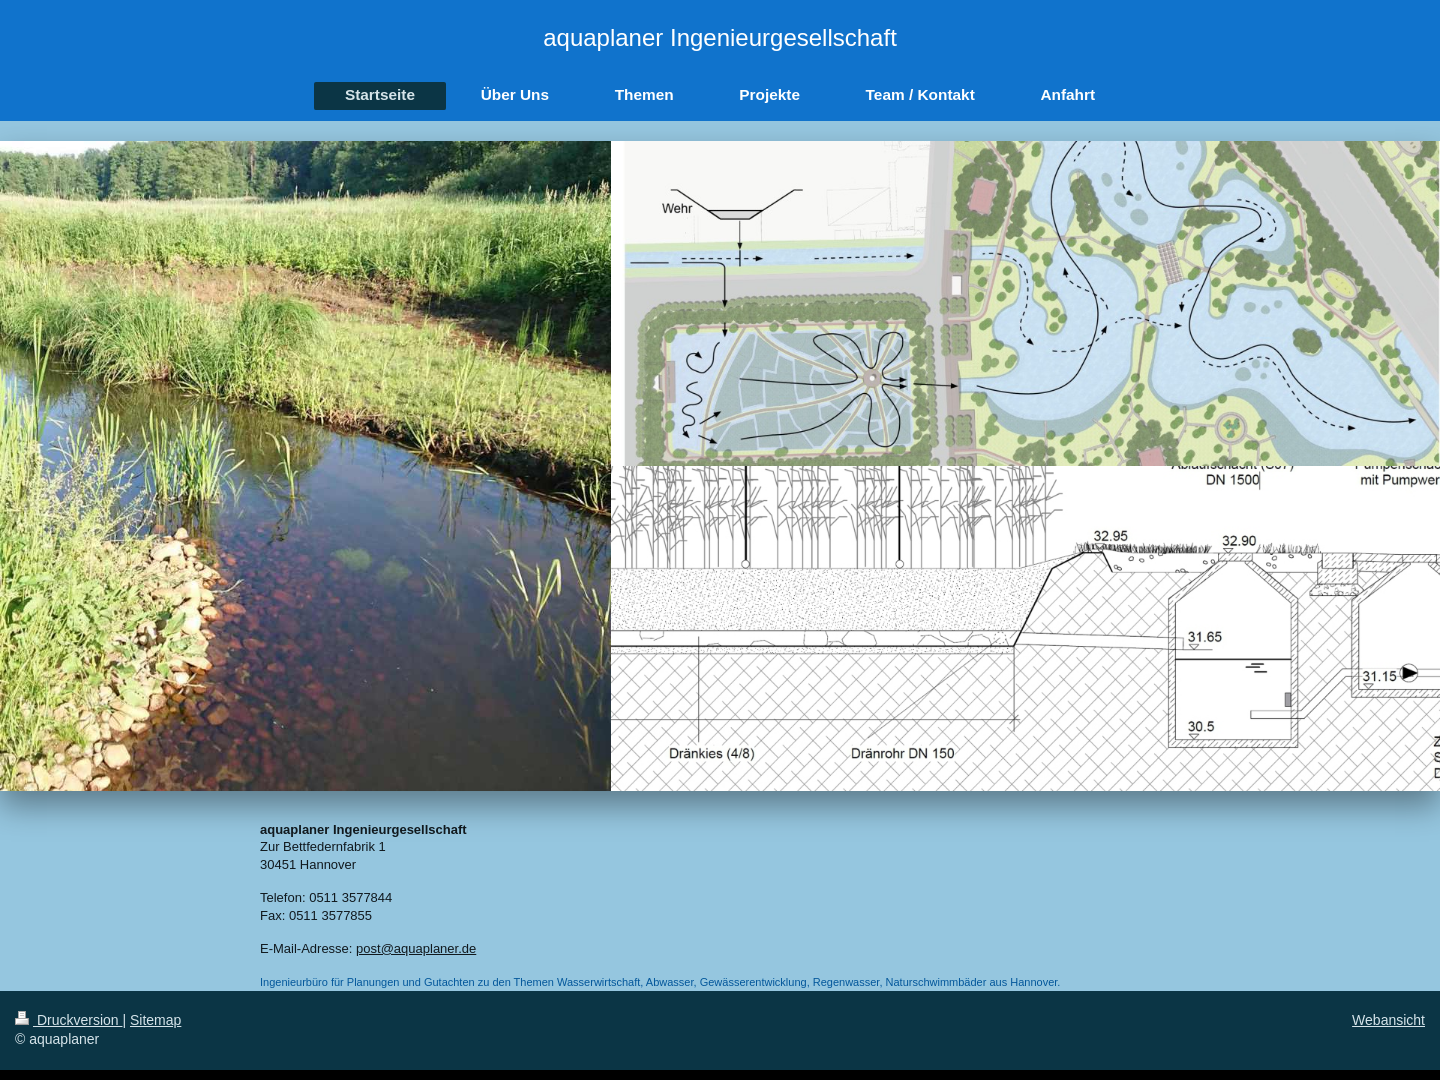Click the stream landscape photo
This screenshot has width=1440, height=1080.
pyautogui.click(x=305, y=466)
